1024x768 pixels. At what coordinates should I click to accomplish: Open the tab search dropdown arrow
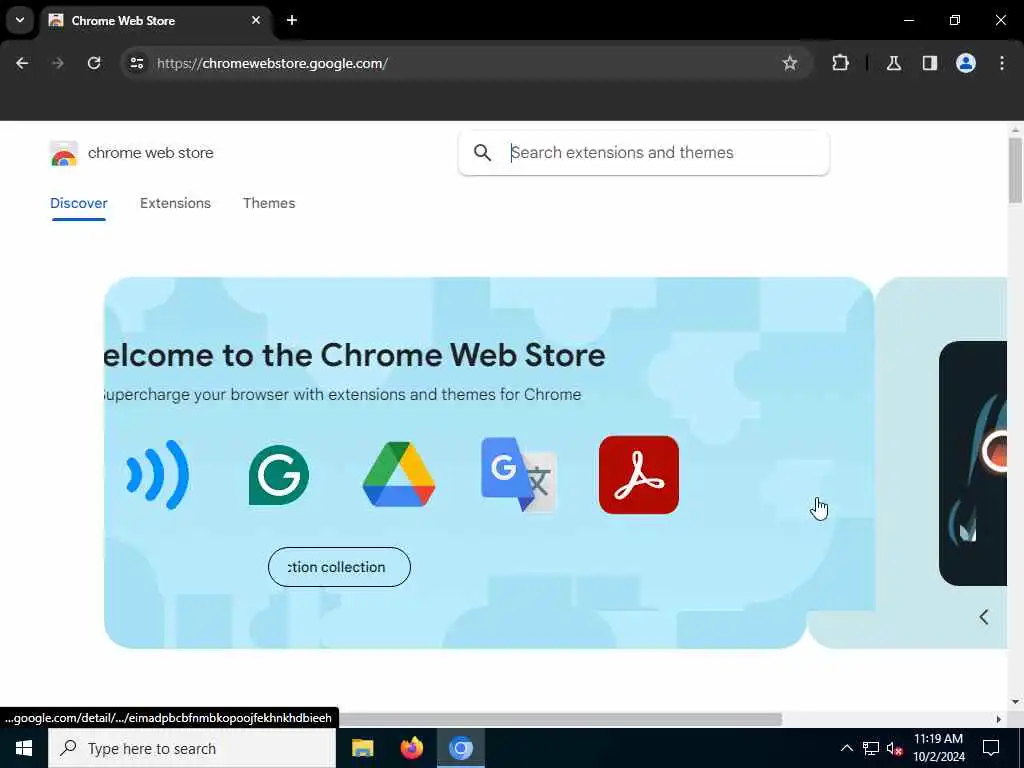coord(20,20)
